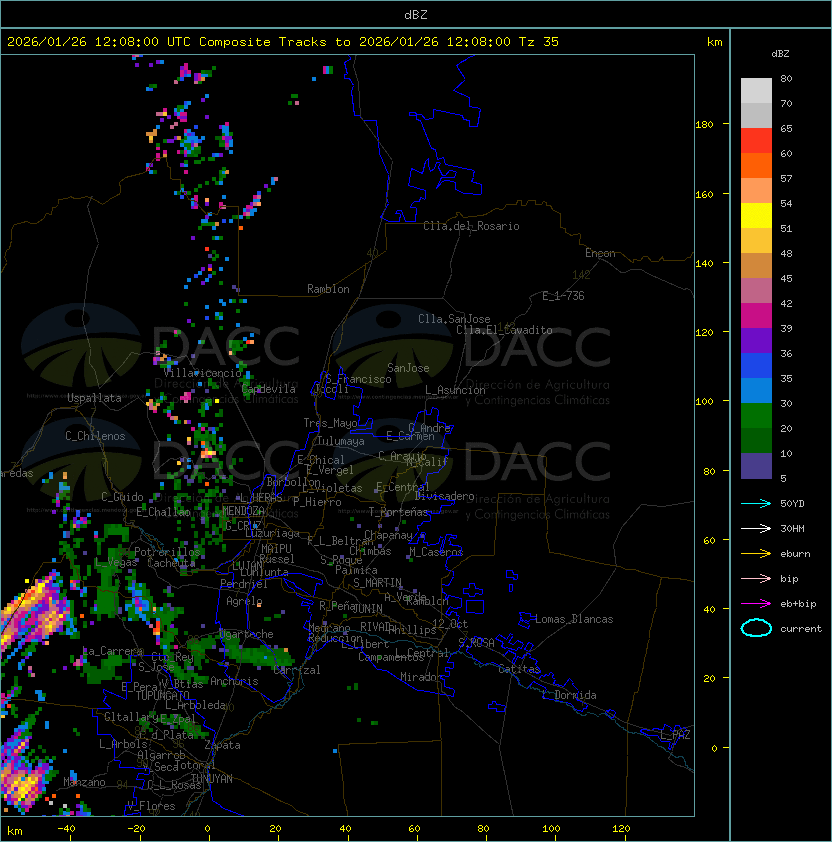This screenshot has height=842, width=832.
Task: Select the Lomas_Blancas label
Action: (x=574, y=619)
